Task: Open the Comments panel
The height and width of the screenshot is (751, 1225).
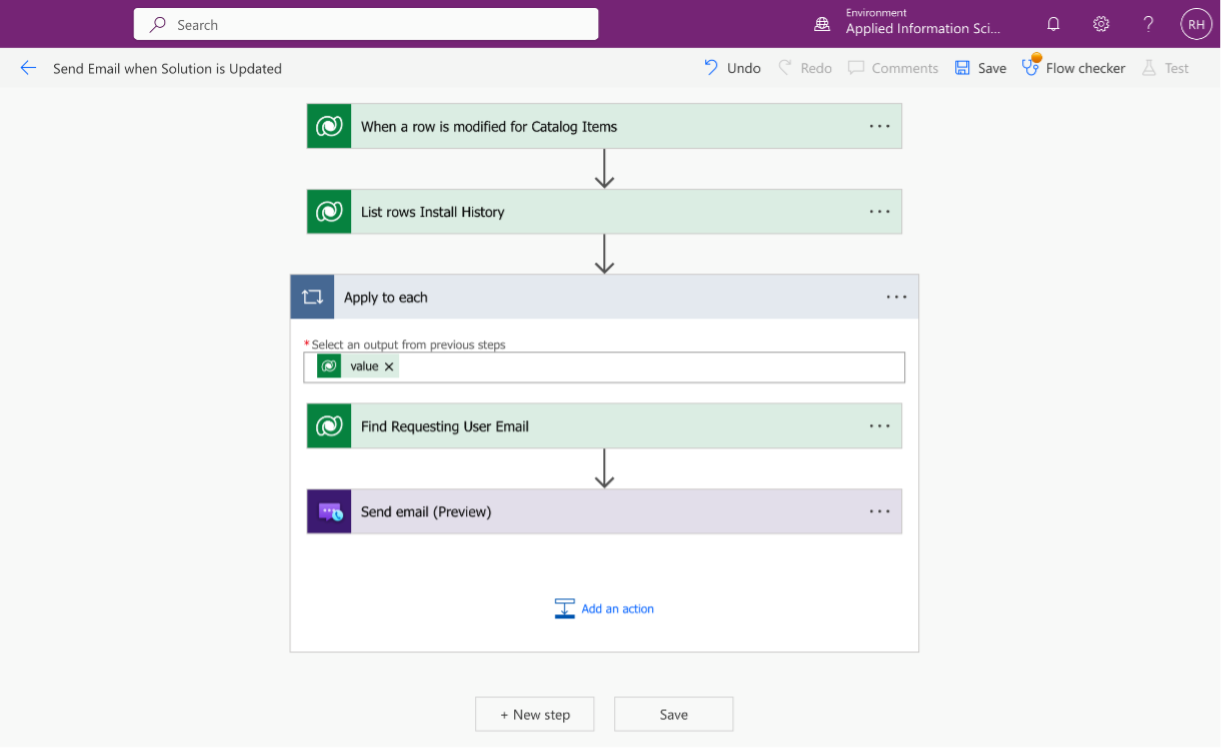Action: (892, 67)
